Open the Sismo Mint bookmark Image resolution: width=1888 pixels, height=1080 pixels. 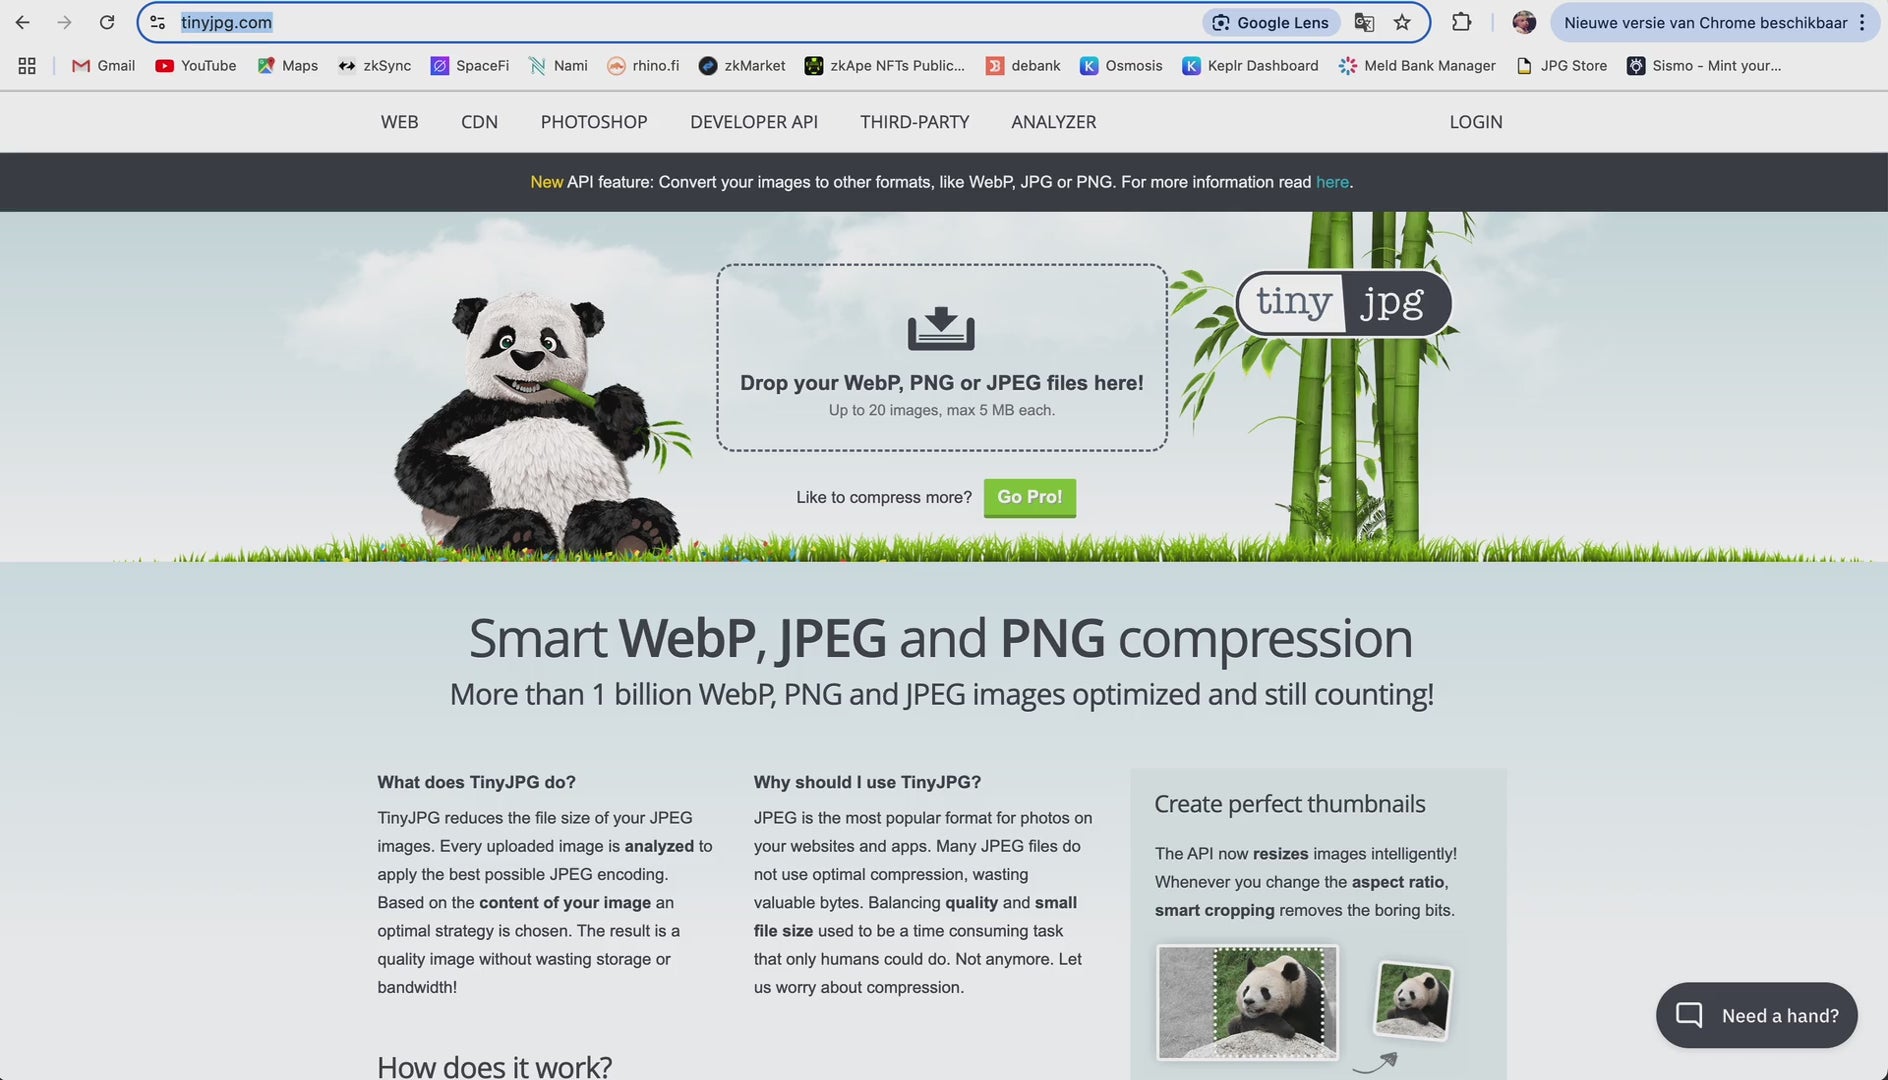(1704, 66)
